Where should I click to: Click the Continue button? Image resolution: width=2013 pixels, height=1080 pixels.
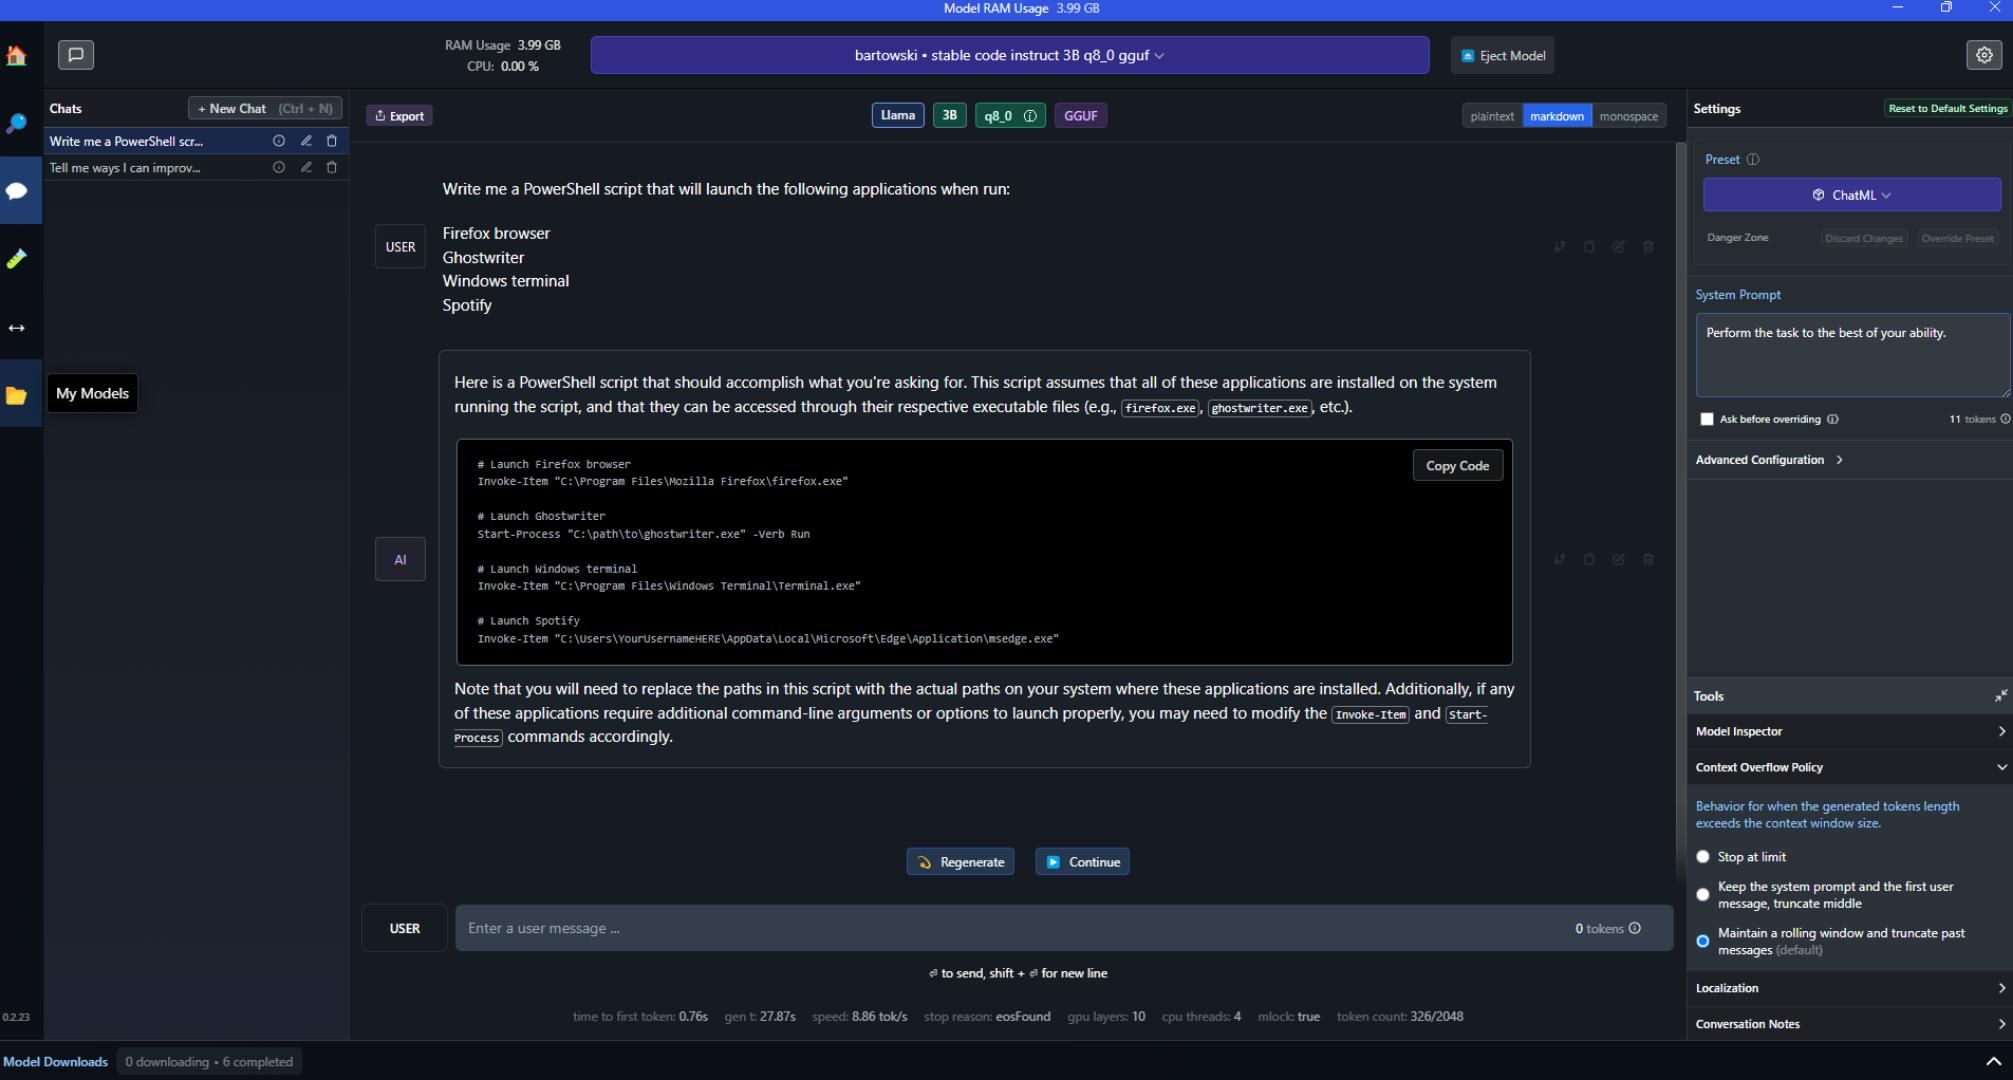[x=1082, y=862]
